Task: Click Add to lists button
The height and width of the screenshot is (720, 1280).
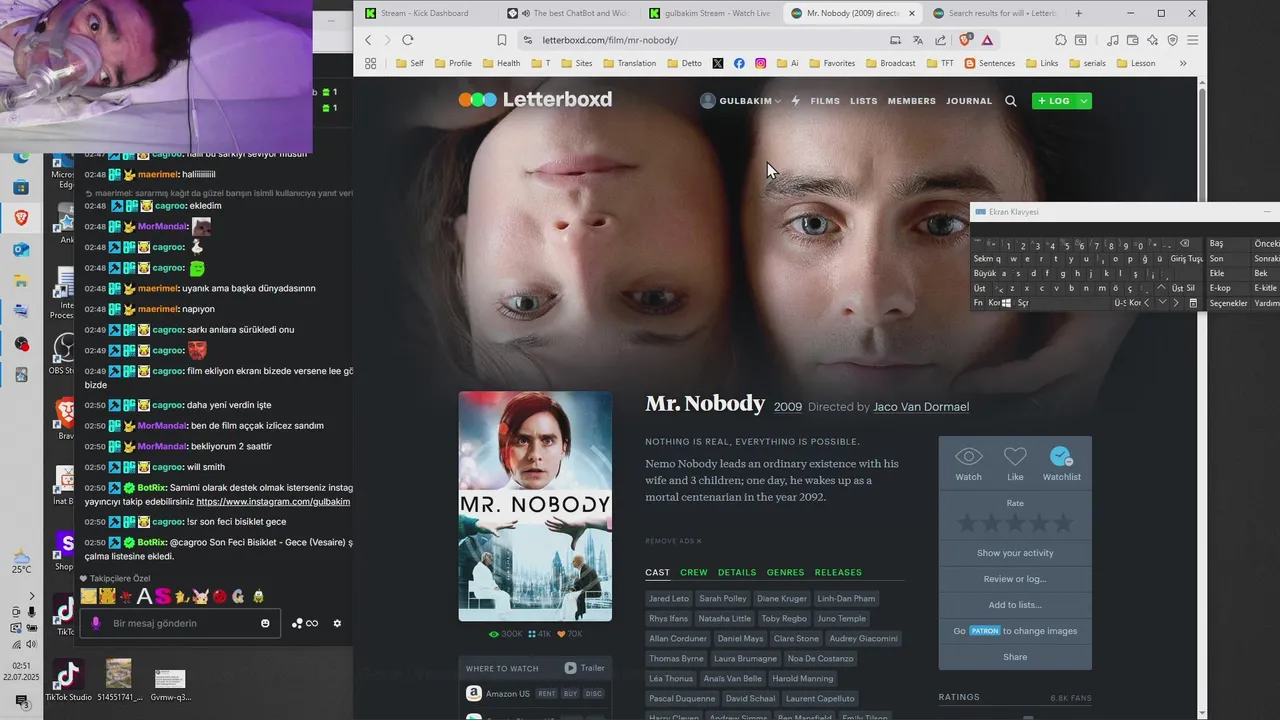Action: pos(1015,605)
